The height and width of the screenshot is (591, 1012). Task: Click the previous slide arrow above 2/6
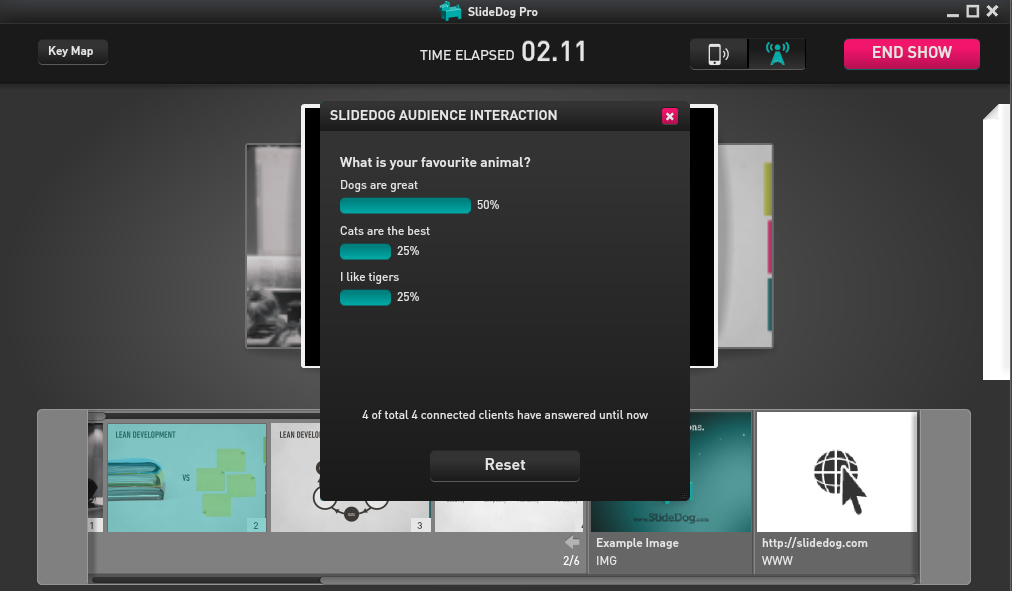572,542
